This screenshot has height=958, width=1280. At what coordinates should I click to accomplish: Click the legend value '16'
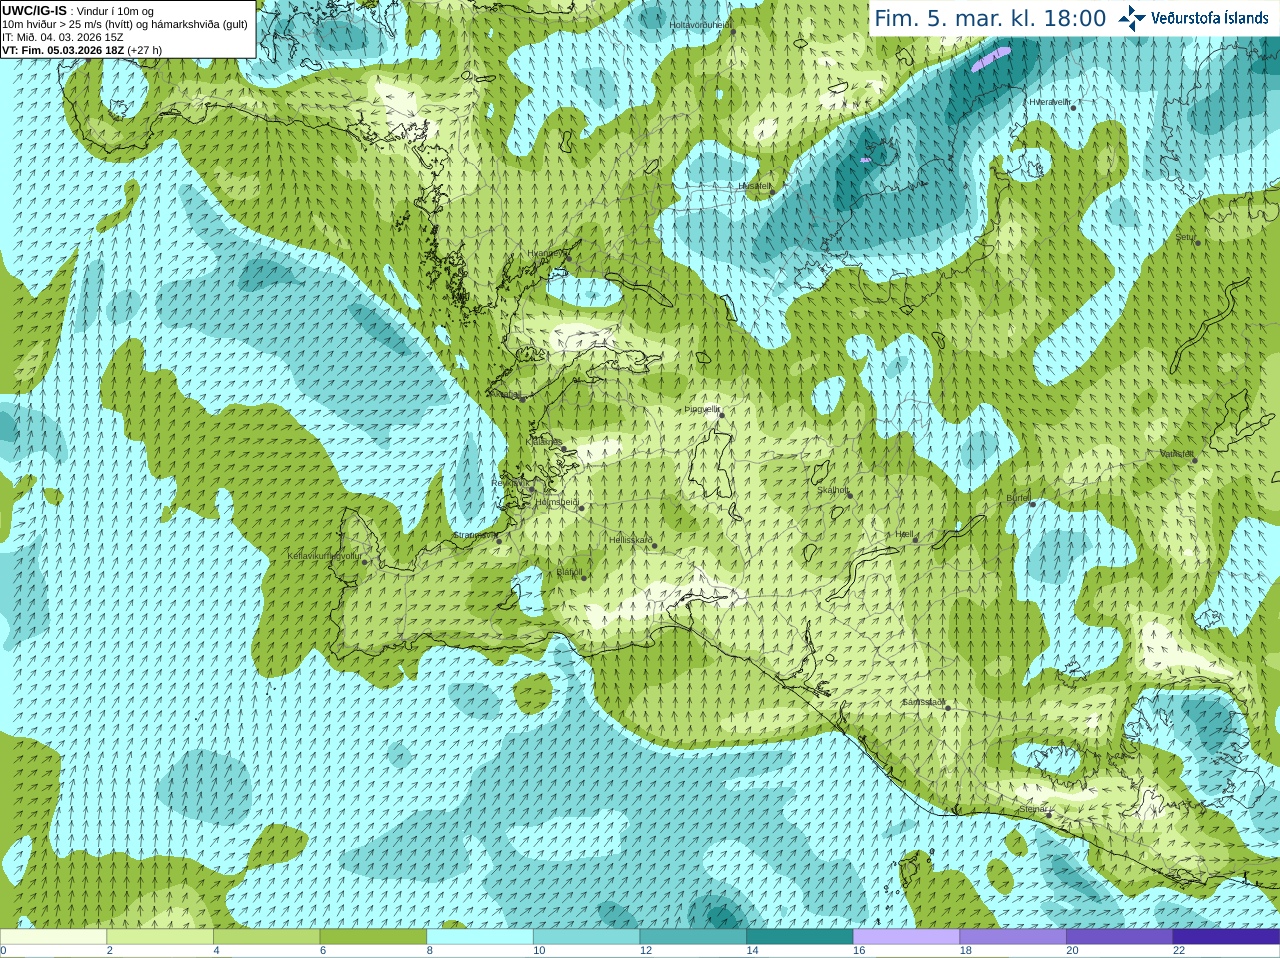point(859,951)
